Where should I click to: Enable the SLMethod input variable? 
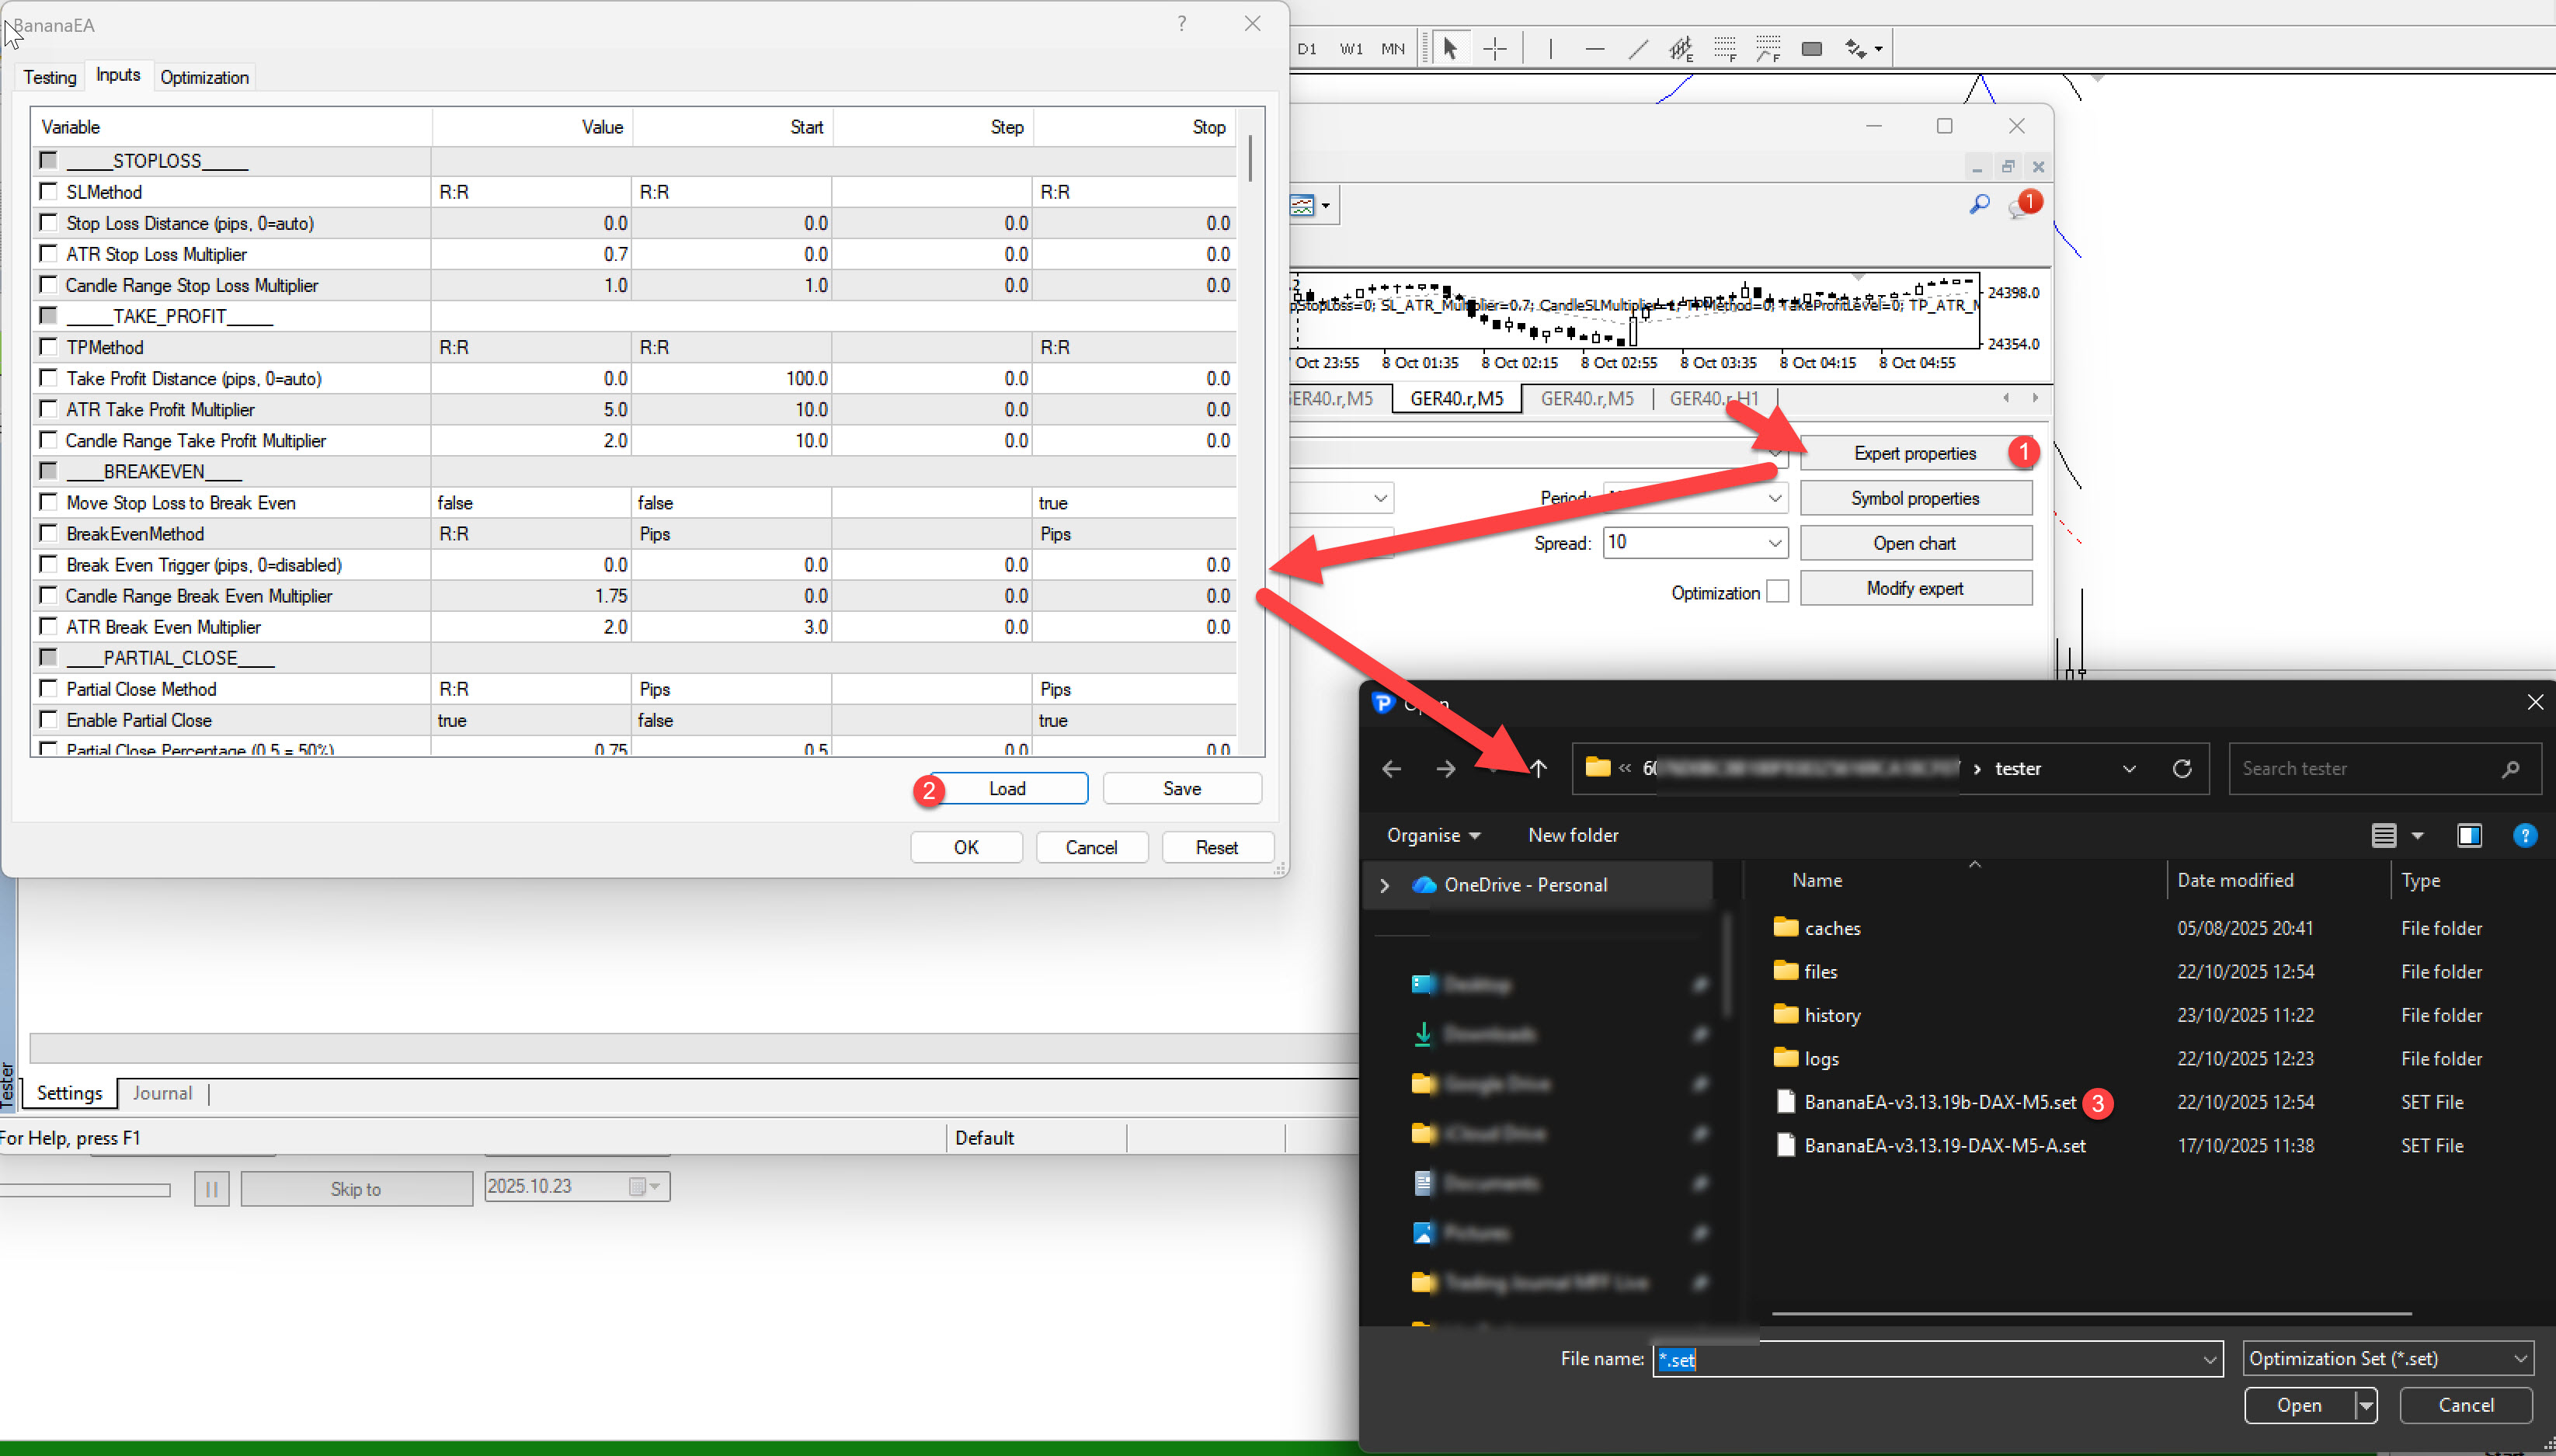point(48,191)
